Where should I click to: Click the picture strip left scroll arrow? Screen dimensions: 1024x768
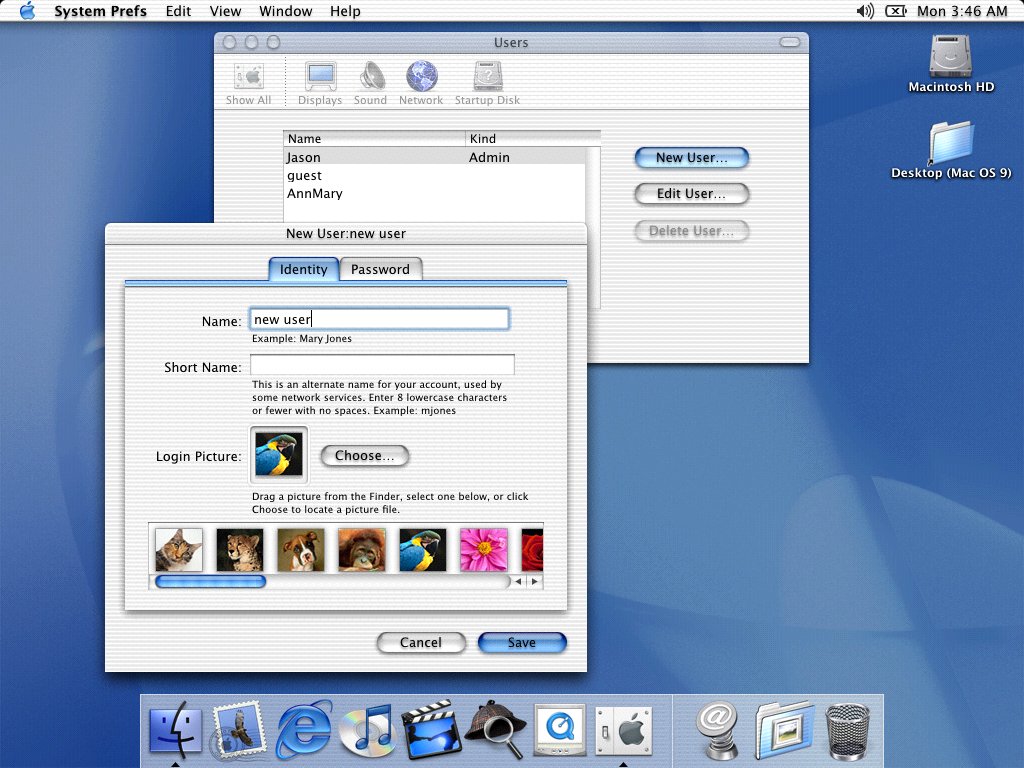(x=519, y=581)
